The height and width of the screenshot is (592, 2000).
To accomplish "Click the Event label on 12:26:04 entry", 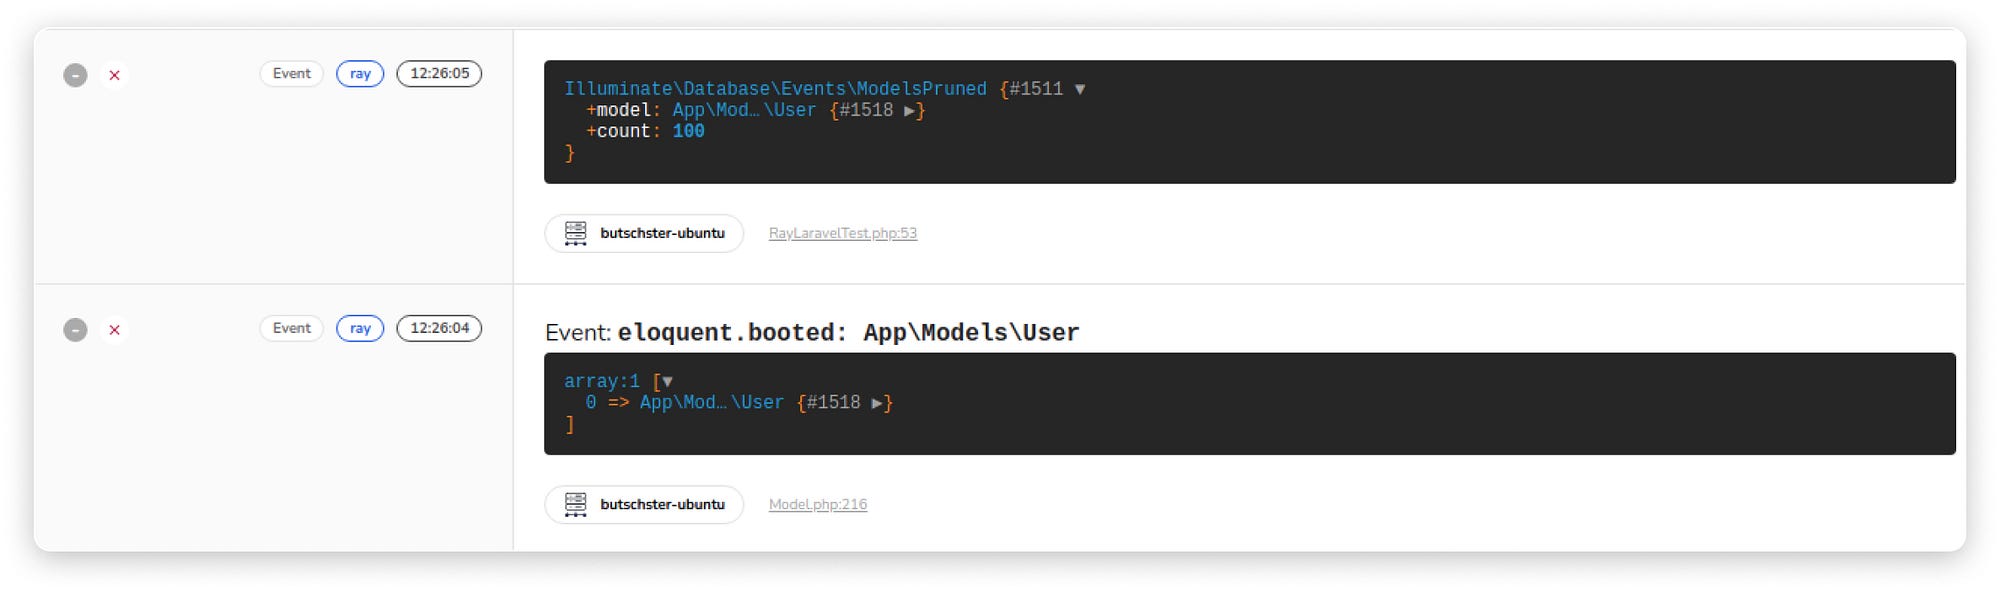I will pyautogui.click(x=291, y=328).
